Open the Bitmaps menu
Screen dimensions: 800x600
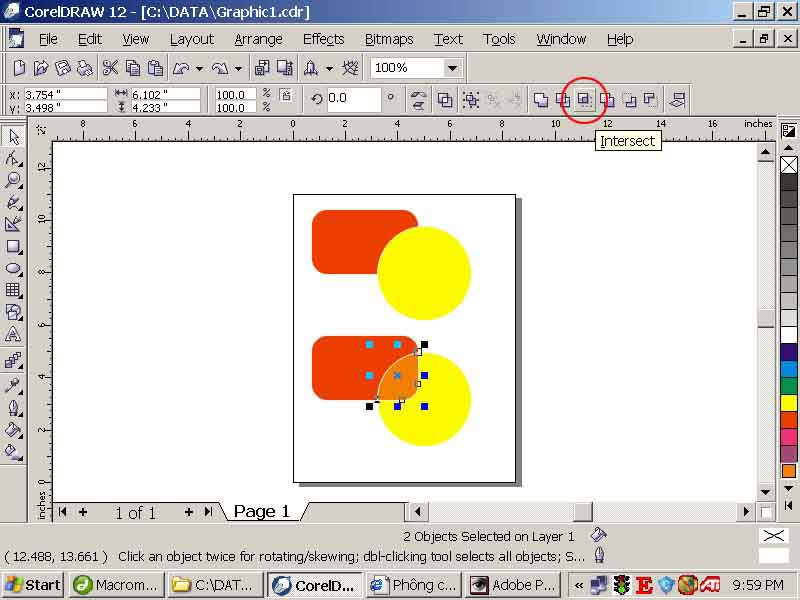pos(389,39)
